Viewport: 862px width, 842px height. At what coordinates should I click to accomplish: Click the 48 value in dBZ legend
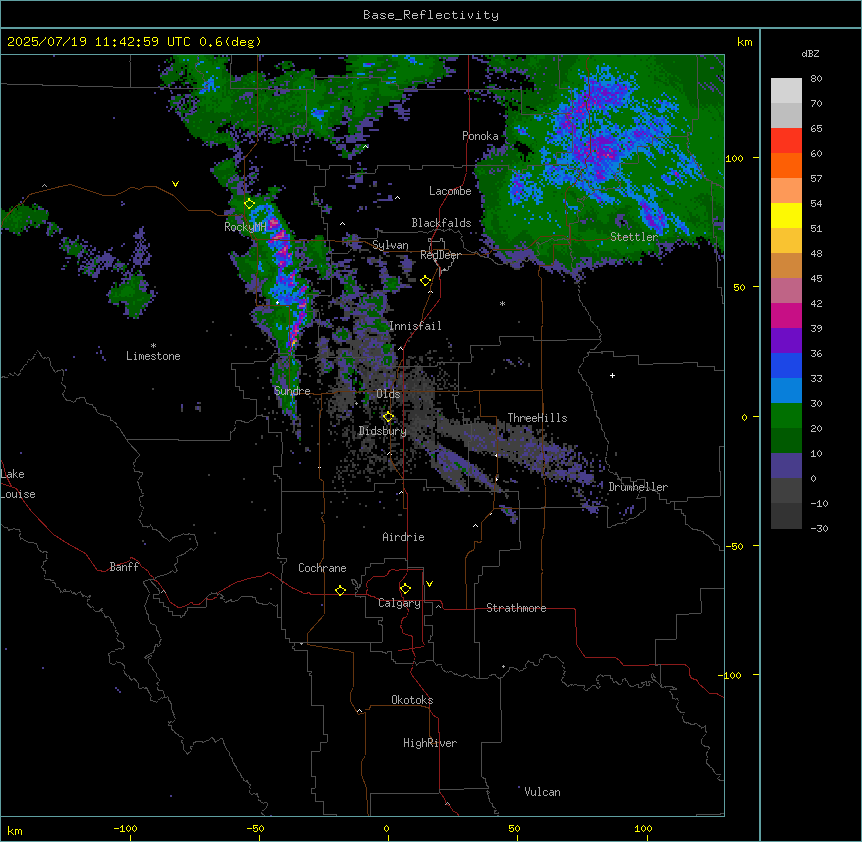(816, 253)
